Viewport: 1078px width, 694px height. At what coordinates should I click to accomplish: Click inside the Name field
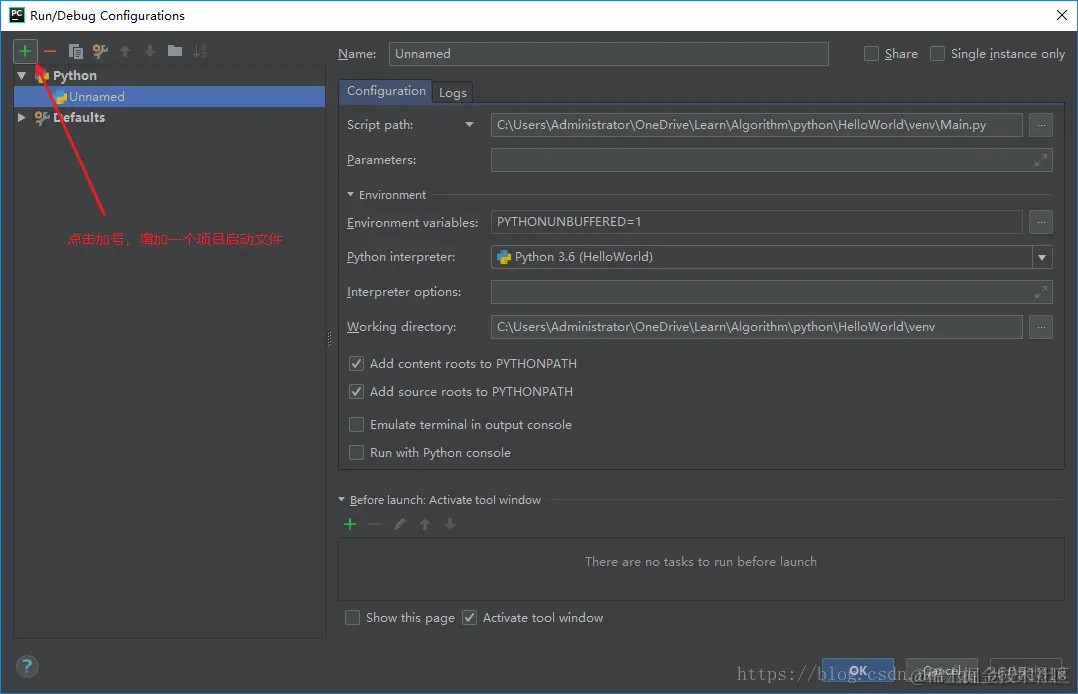[x=608, y=54]
